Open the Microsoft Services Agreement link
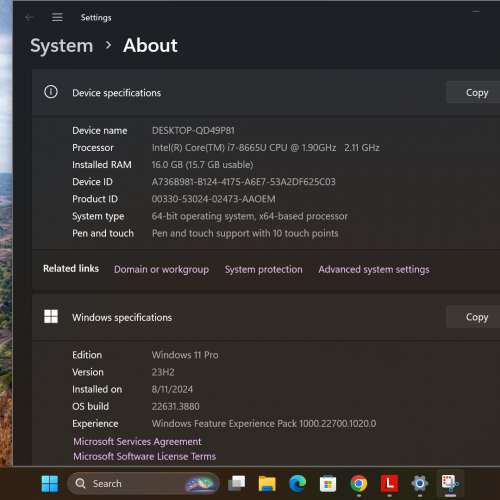 tap(137, 441)
